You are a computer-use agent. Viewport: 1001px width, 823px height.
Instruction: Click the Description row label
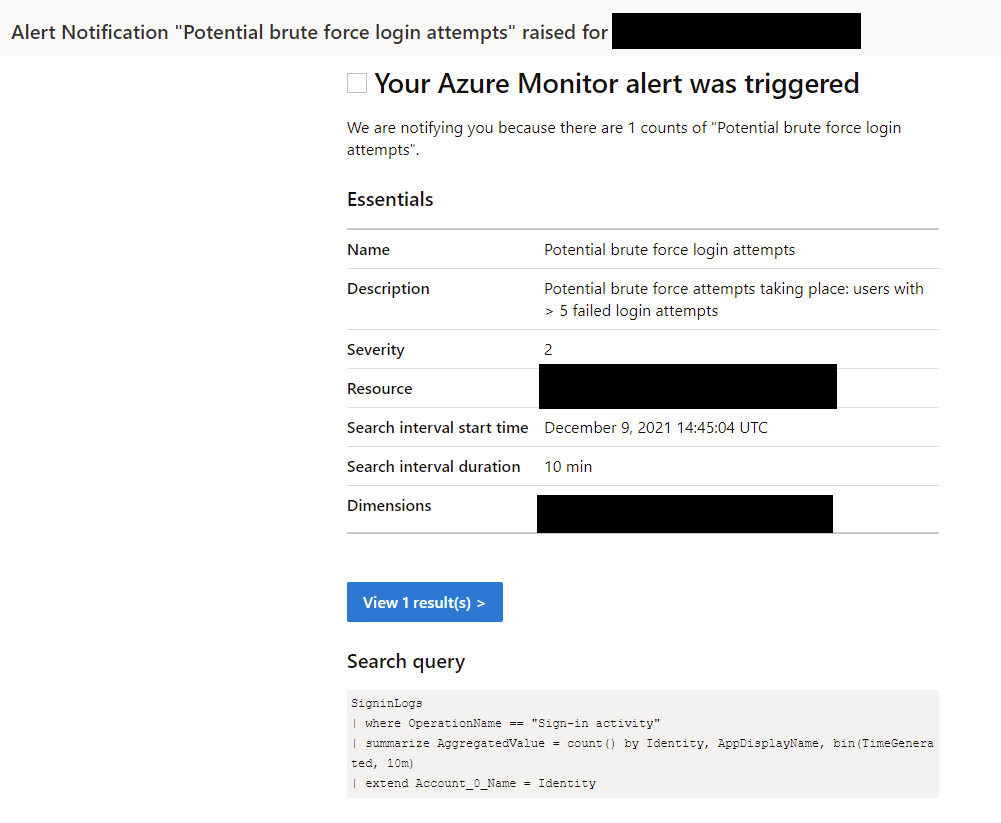click(388, 289)
